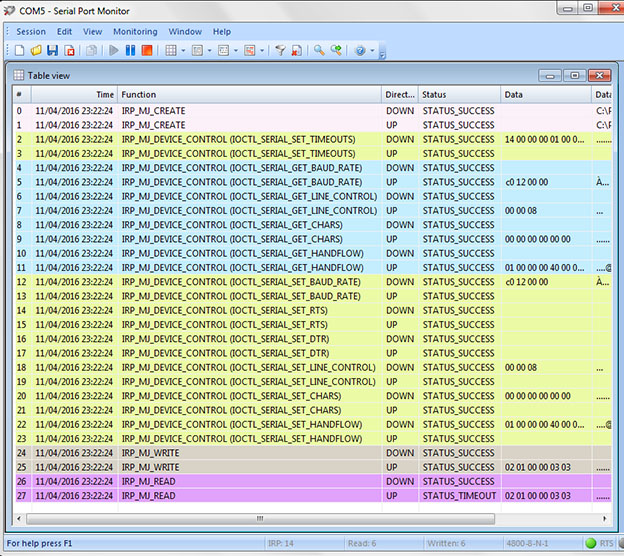Open the Session menu
Viewport: 624px width, 556px height.
click(x=31, y=31)
